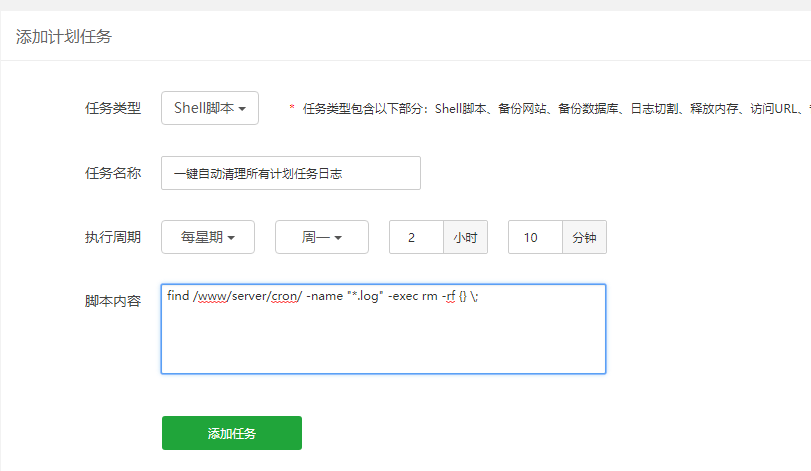Click the 分钟 unit label
The width and height of the screenshot is (811, 471).
tap(584, 237)
